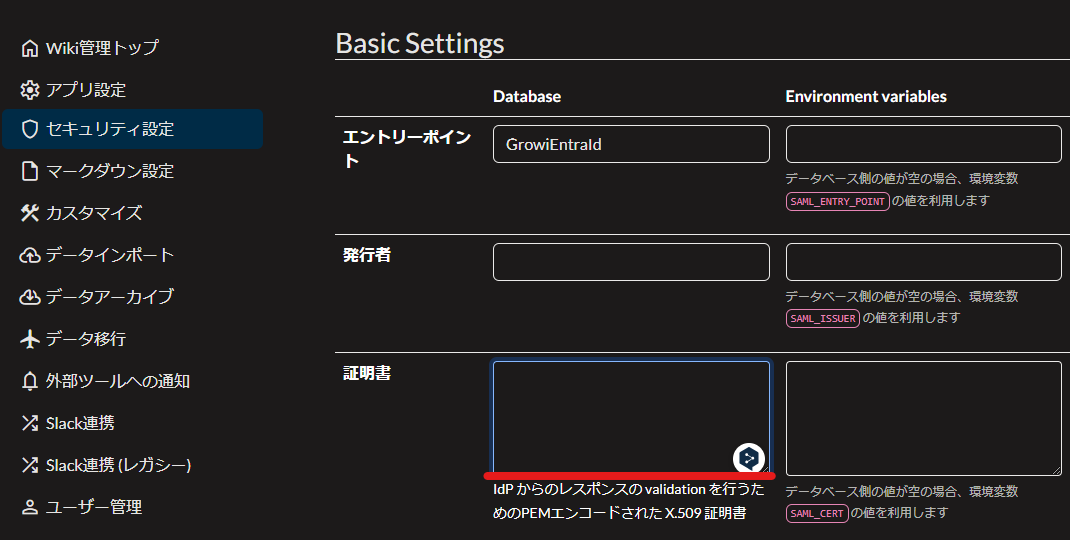Click the SAML_CERT variable tag
Viewport: 1070px width, 540px height.
point(817,513)
